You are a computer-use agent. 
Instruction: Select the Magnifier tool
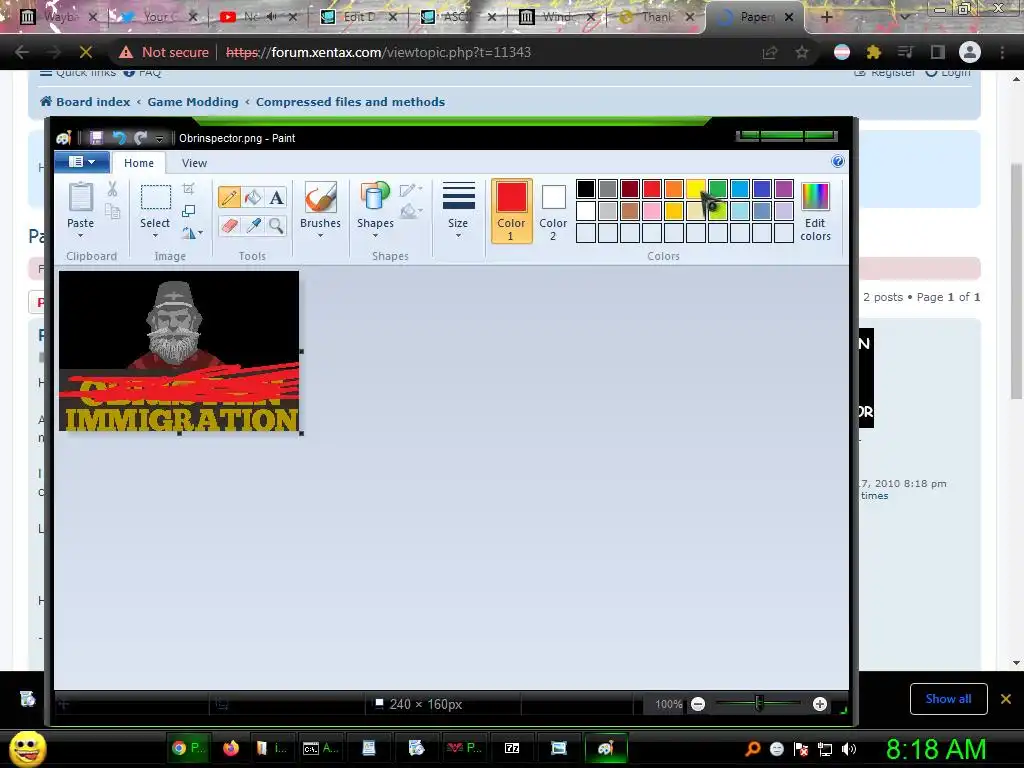pyautogui.click(x=276, y=226)
